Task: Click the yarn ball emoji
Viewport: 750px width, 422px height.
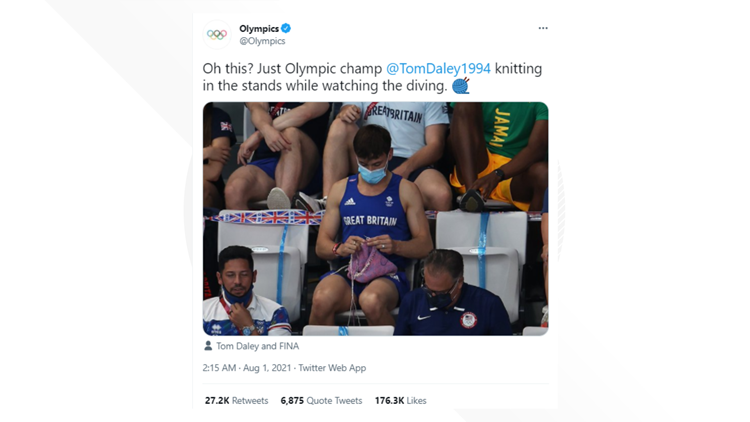Action: (x=461, y=86)
